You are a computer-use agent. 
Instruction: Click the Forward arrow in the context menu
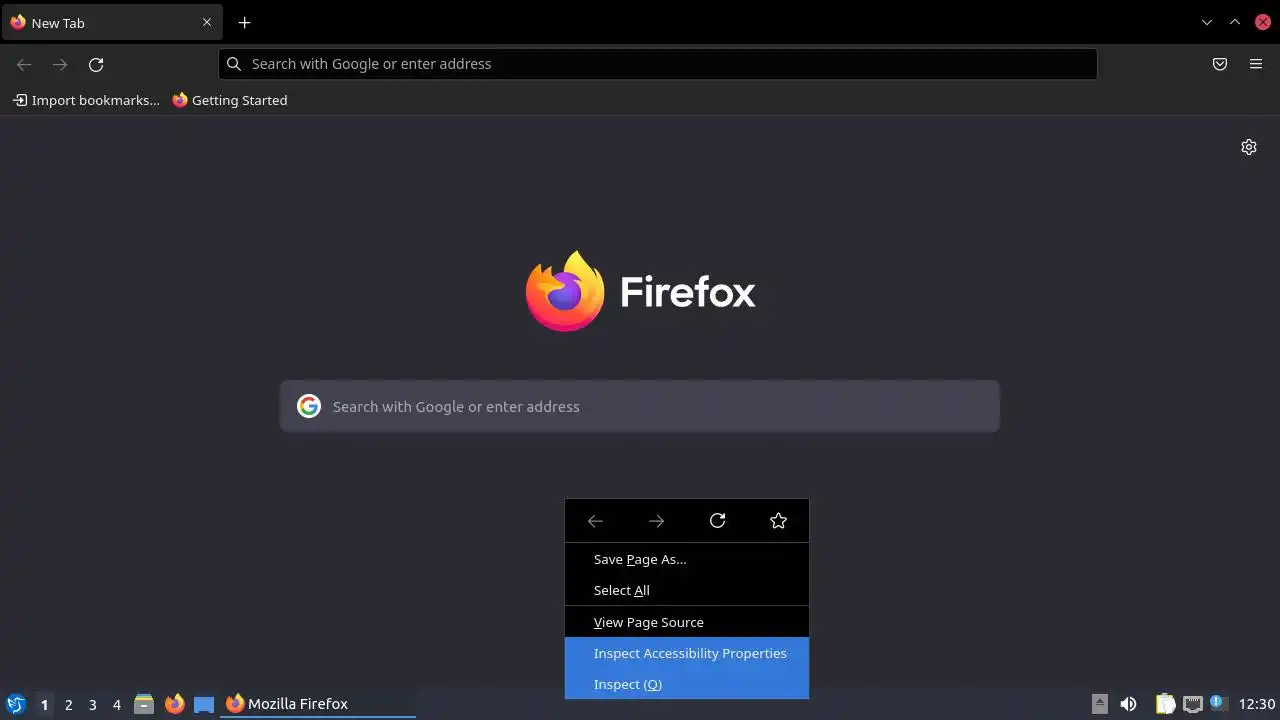[x=656, y=521]
